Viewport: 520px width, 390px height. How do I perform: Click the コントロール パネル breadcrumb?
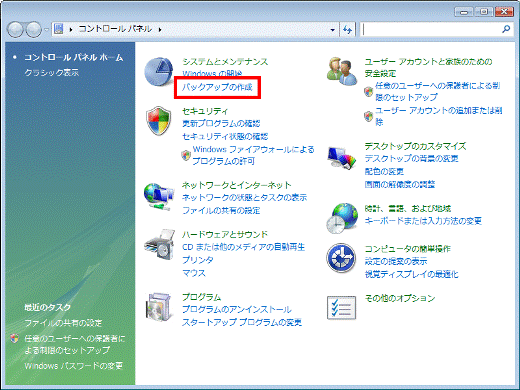115,29
